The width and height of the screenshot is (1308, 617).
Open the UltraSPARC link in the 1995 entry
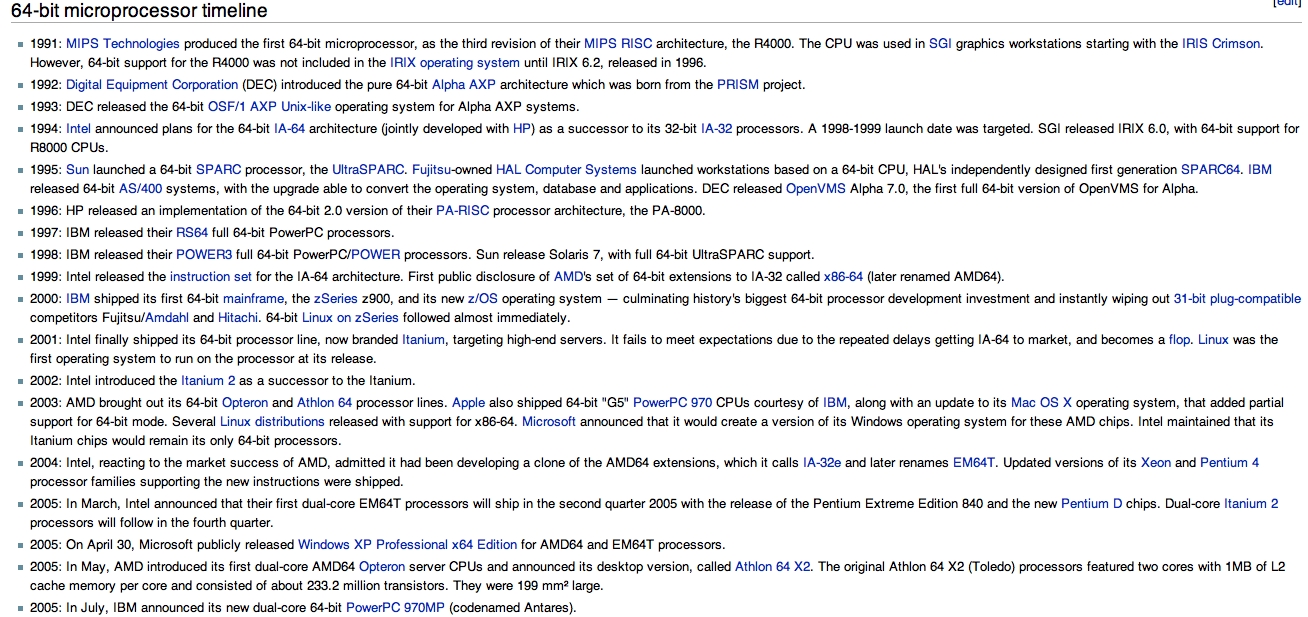369,170
